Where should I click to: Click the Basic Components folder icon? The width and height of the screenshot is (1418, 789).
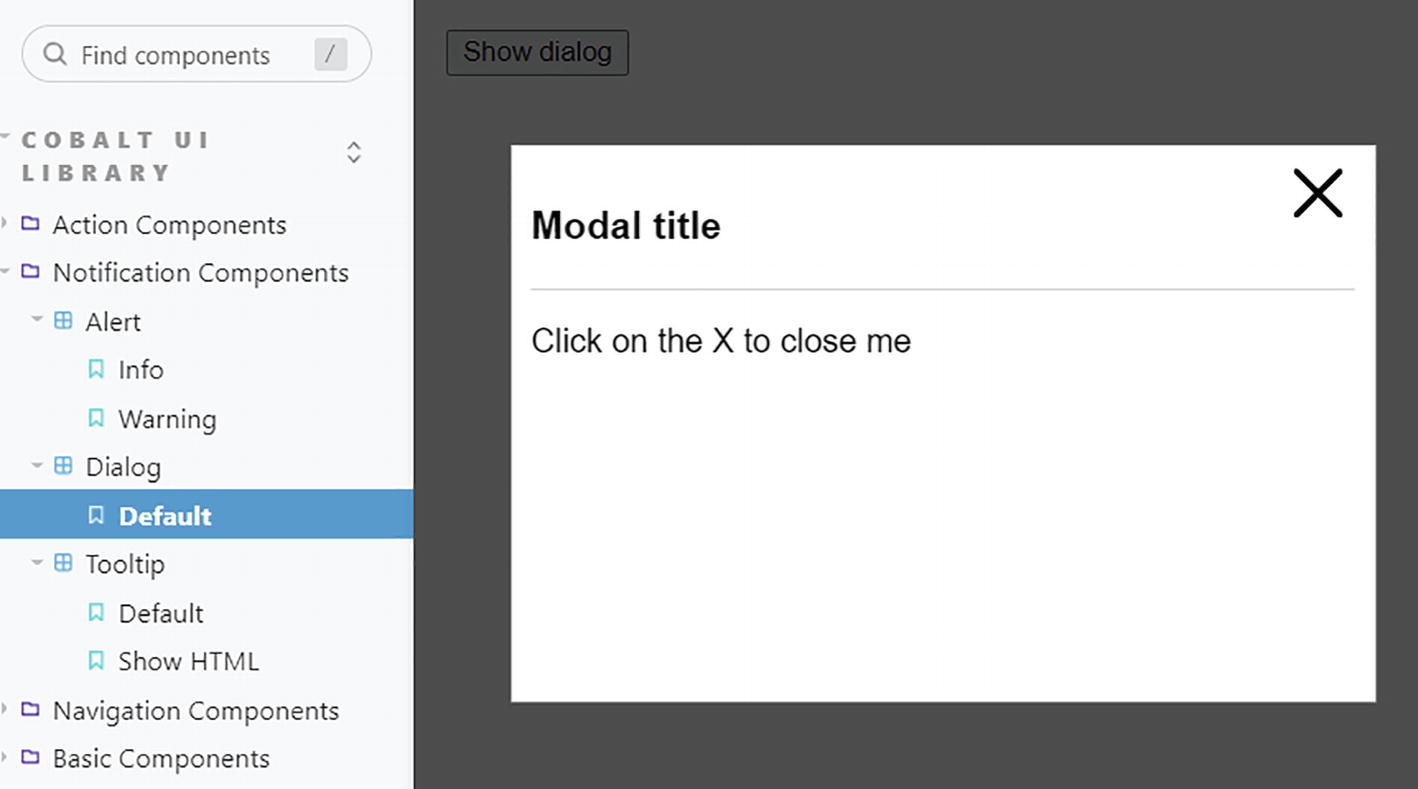tap(31, 757)
